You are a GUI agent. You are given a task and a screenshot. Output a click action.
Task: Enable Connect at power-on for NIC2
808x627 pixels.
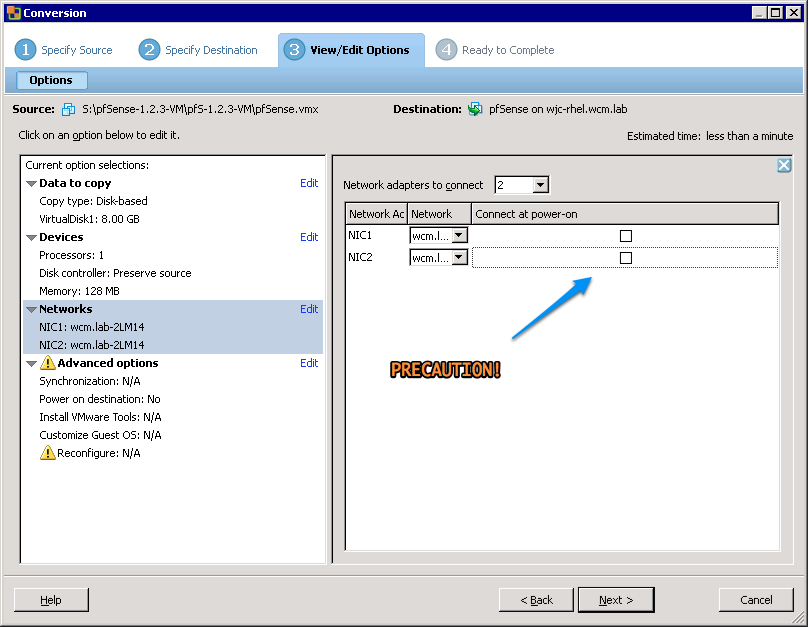[x=626, y=258]
